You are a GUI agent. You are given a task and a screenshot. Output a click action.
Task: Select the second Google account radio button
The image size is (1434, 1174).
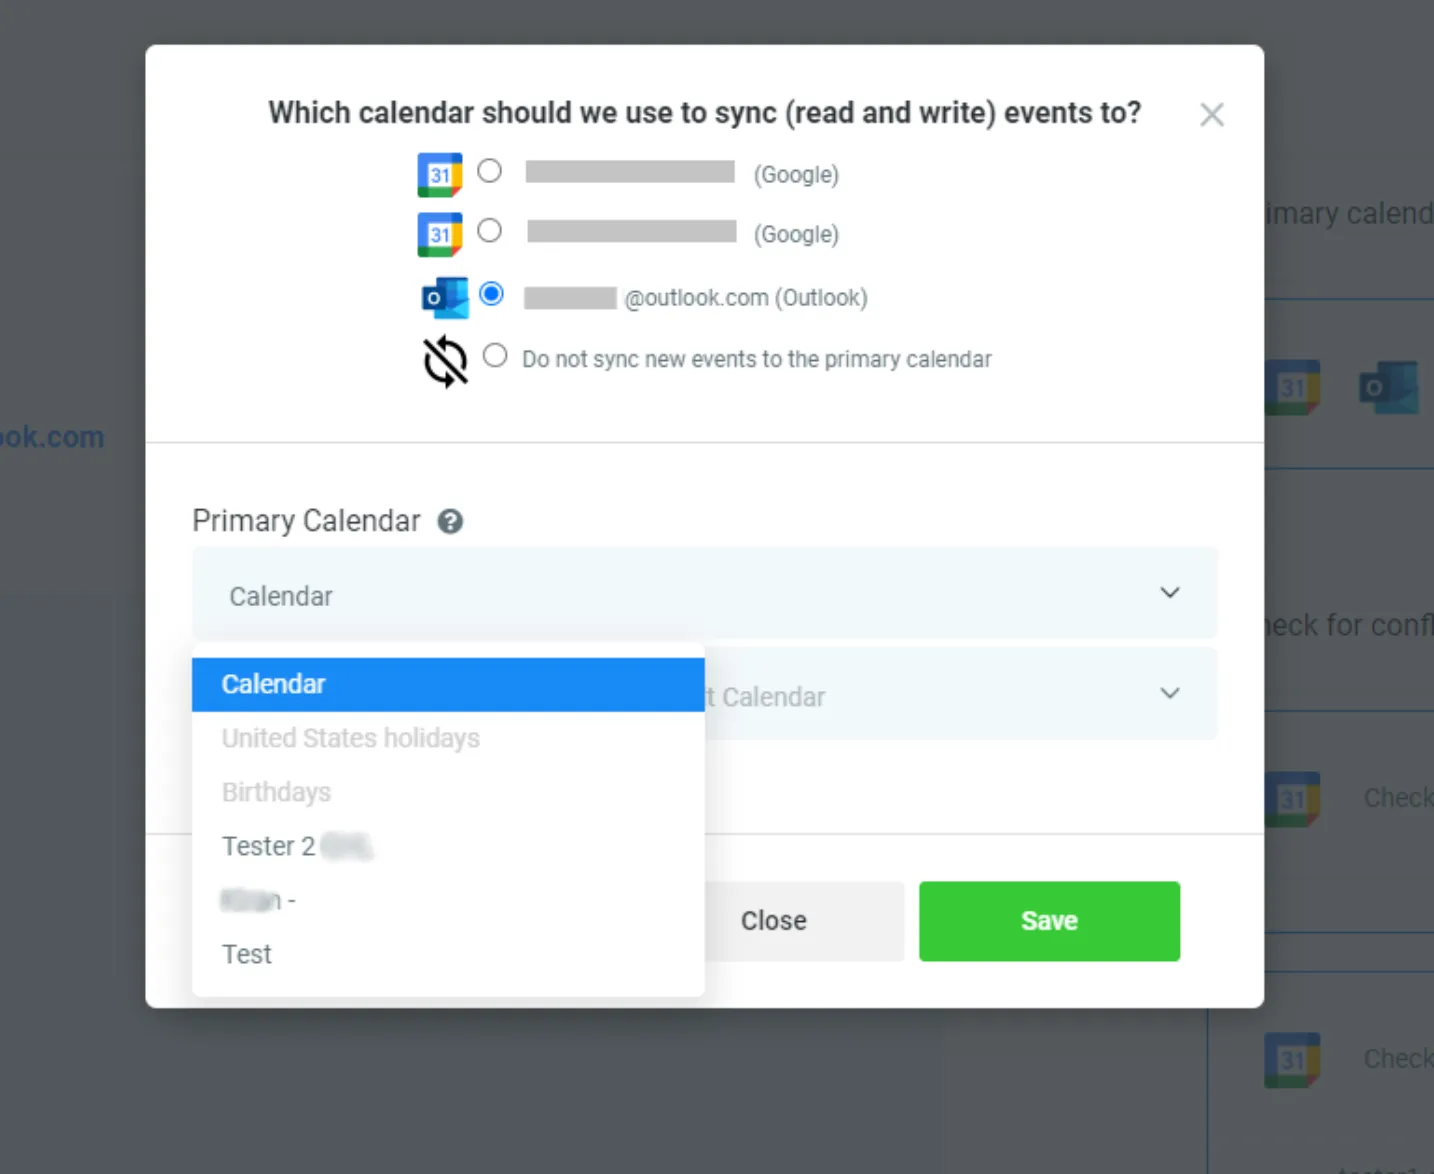tap(489, 231)
